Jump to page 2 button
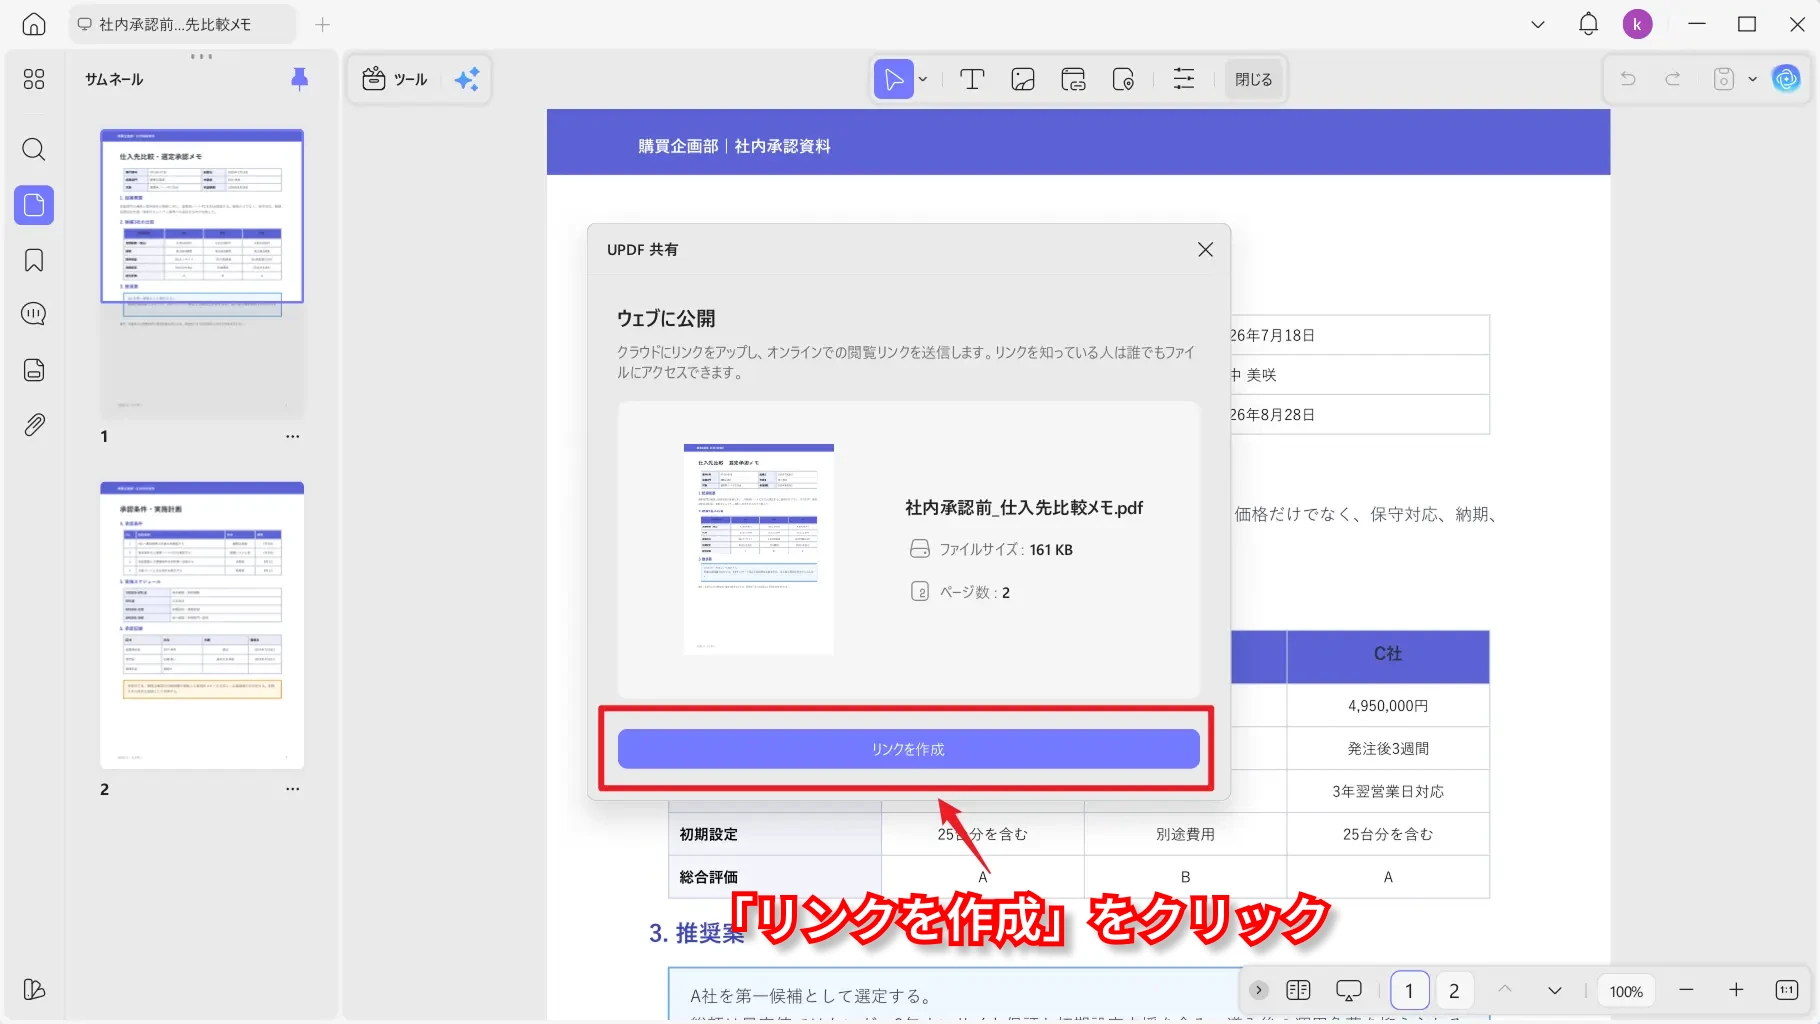The image size is (1820, 1024). tap(1454, 990)
